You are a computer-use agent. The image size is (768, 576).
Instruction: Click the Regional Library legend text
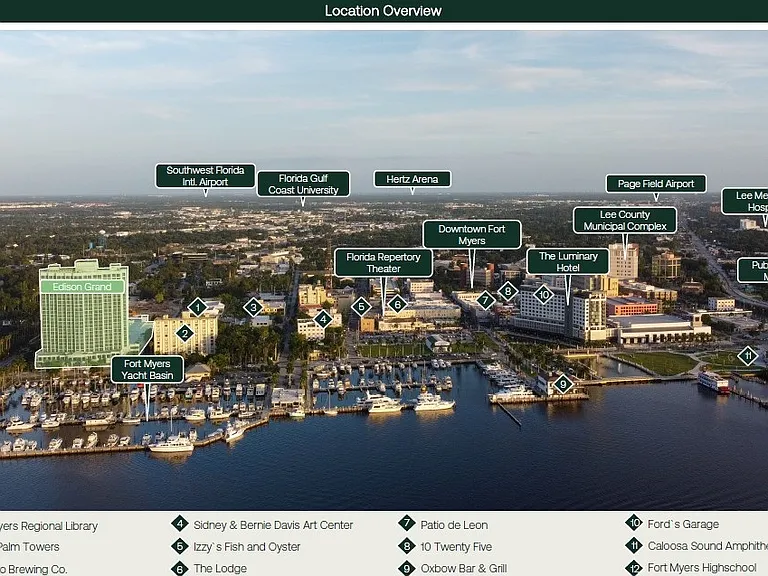tap(49, 526)
